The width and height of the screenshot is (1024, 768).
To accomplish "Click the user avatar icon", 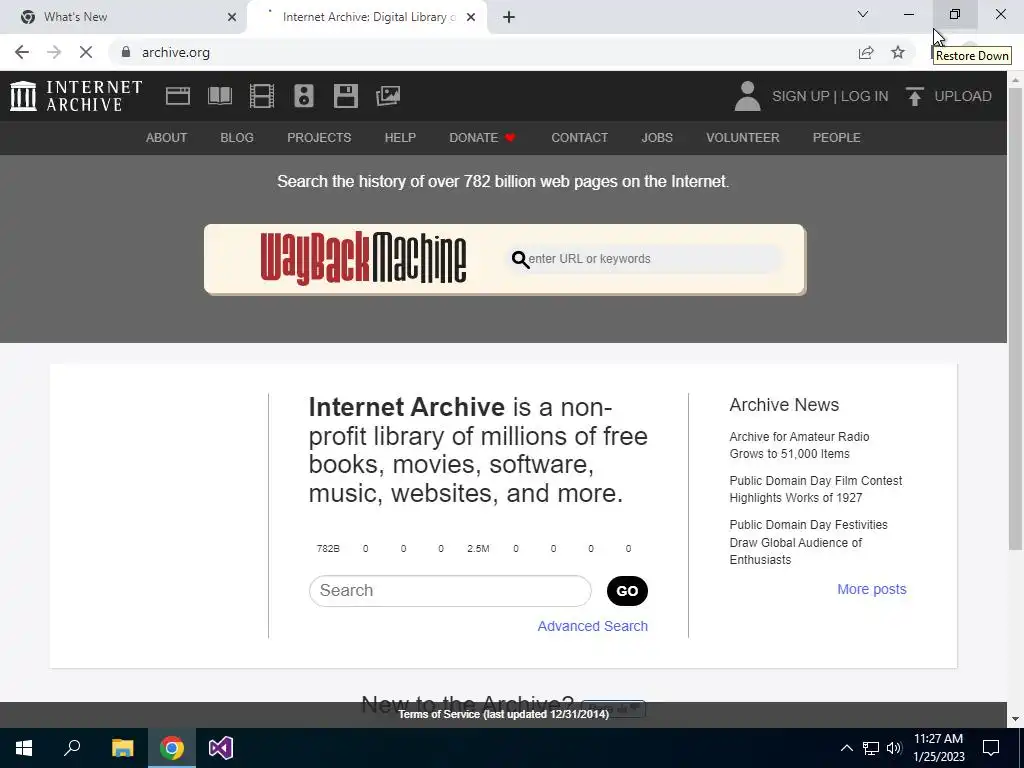I will coord(747,96).
